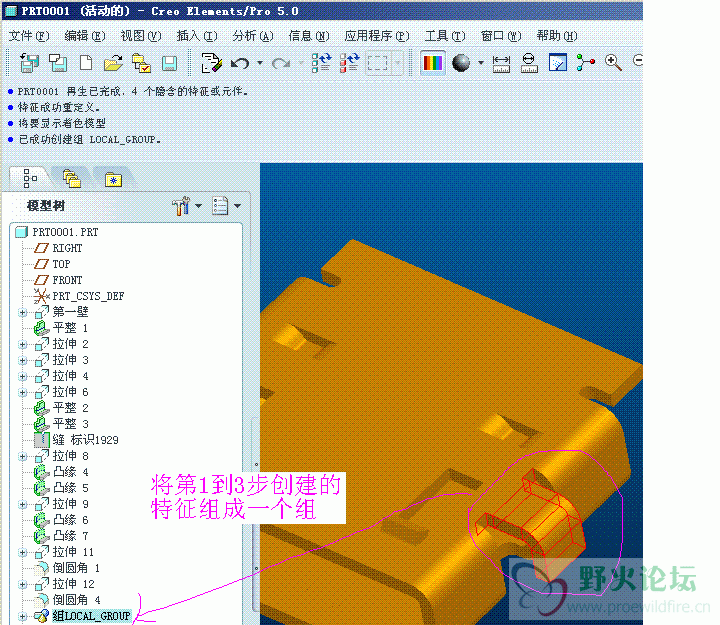The width and height of the screenshot is (720, 625).
Task: Click the distance measurement ruler icon
Action: [x=501, y=63]
